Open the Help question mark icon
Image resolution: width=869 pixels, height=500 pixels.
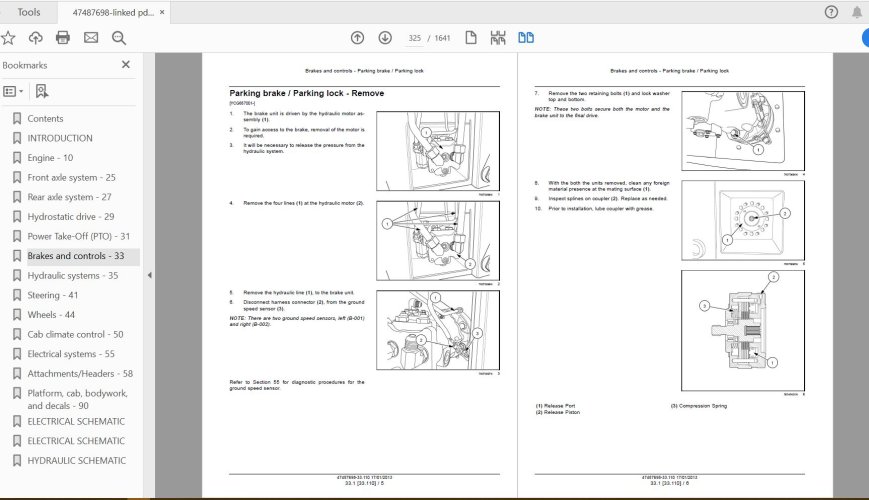click(x=831, y=12)
